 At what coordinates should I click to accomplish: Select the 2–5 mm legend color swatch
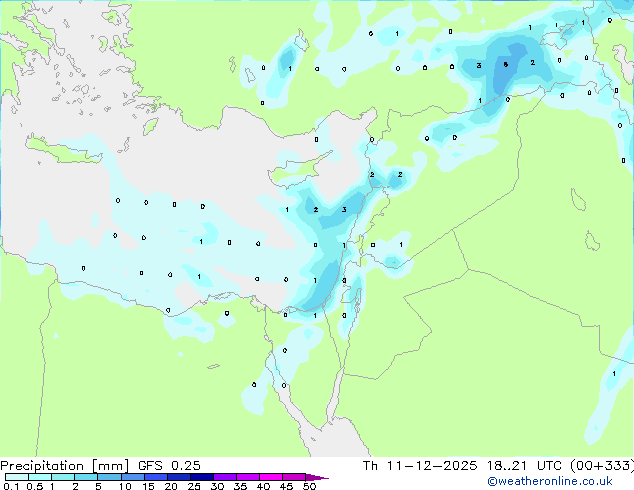click(x=86, y=477)
